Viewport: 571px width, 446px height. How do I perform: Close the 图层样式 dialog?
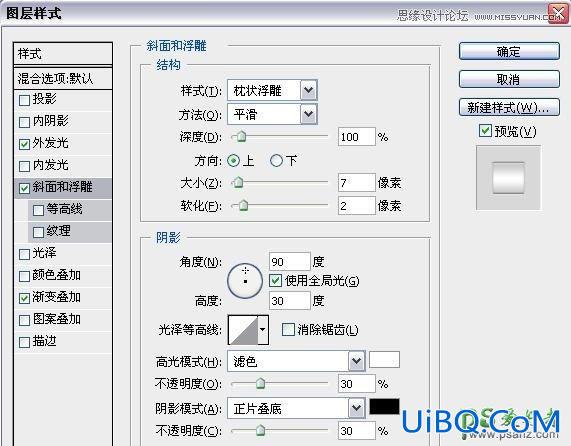[x=559, y=14]
